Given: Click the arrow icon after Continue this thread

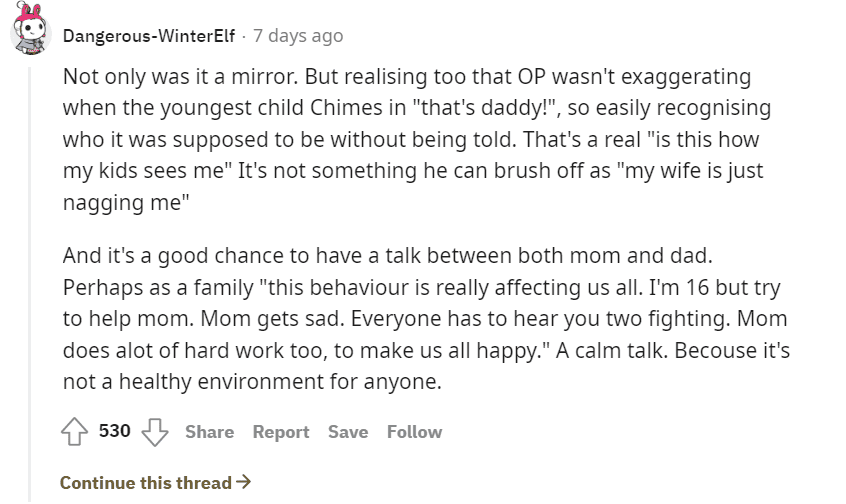Looking at the screenshot, I should (244, 481).
